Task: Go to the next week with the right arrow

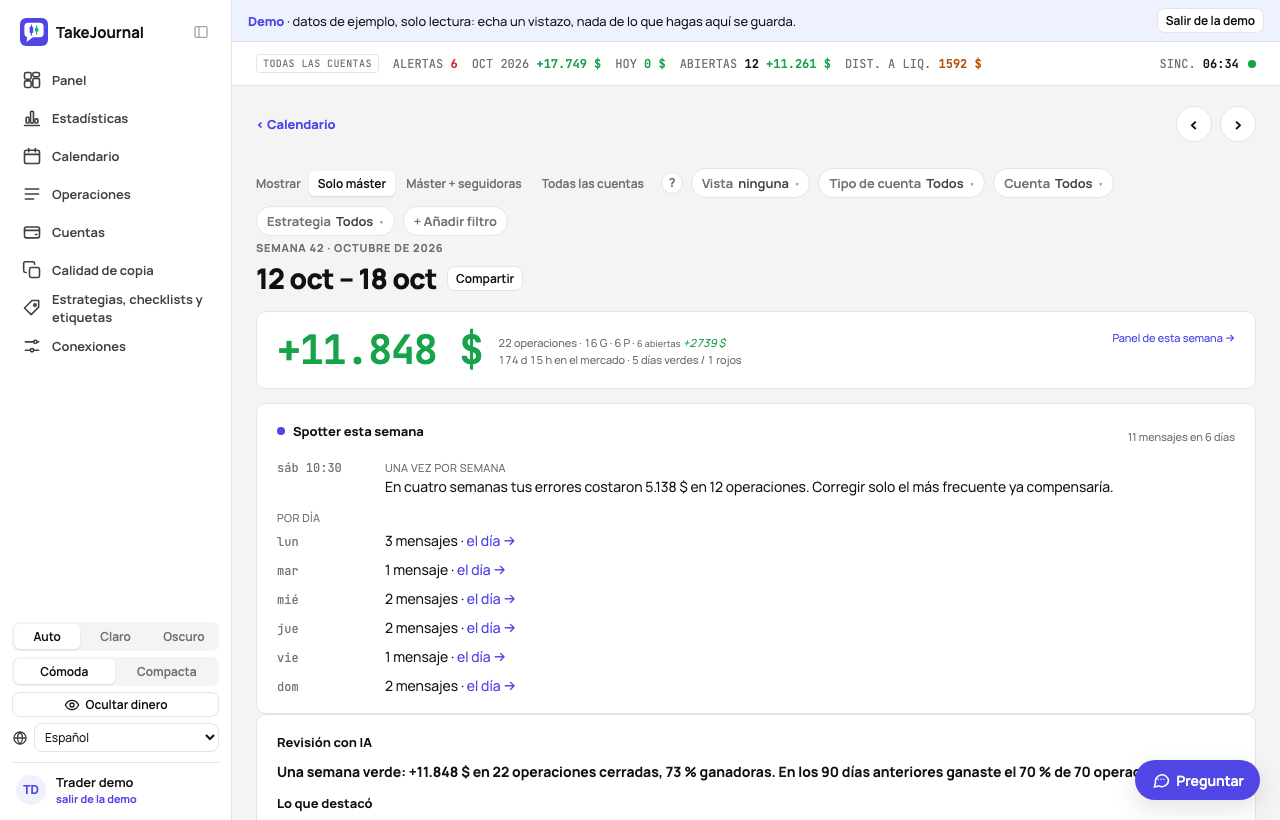Action: click(1238, 124)
